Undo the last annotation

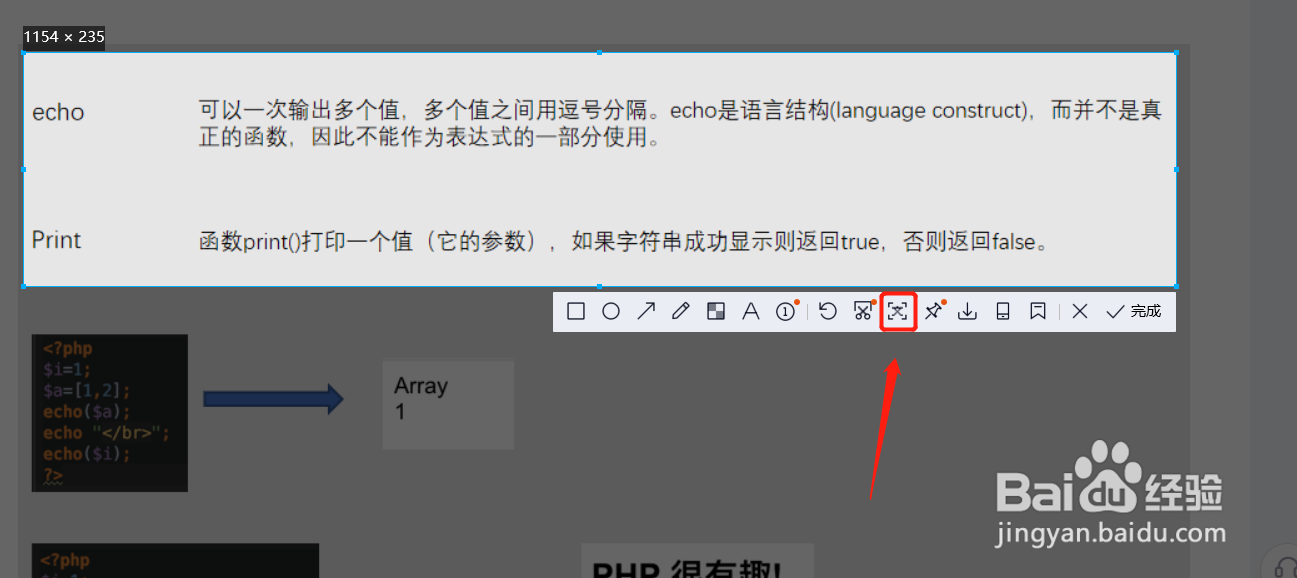pyautogui.click(x=828, y=311)
